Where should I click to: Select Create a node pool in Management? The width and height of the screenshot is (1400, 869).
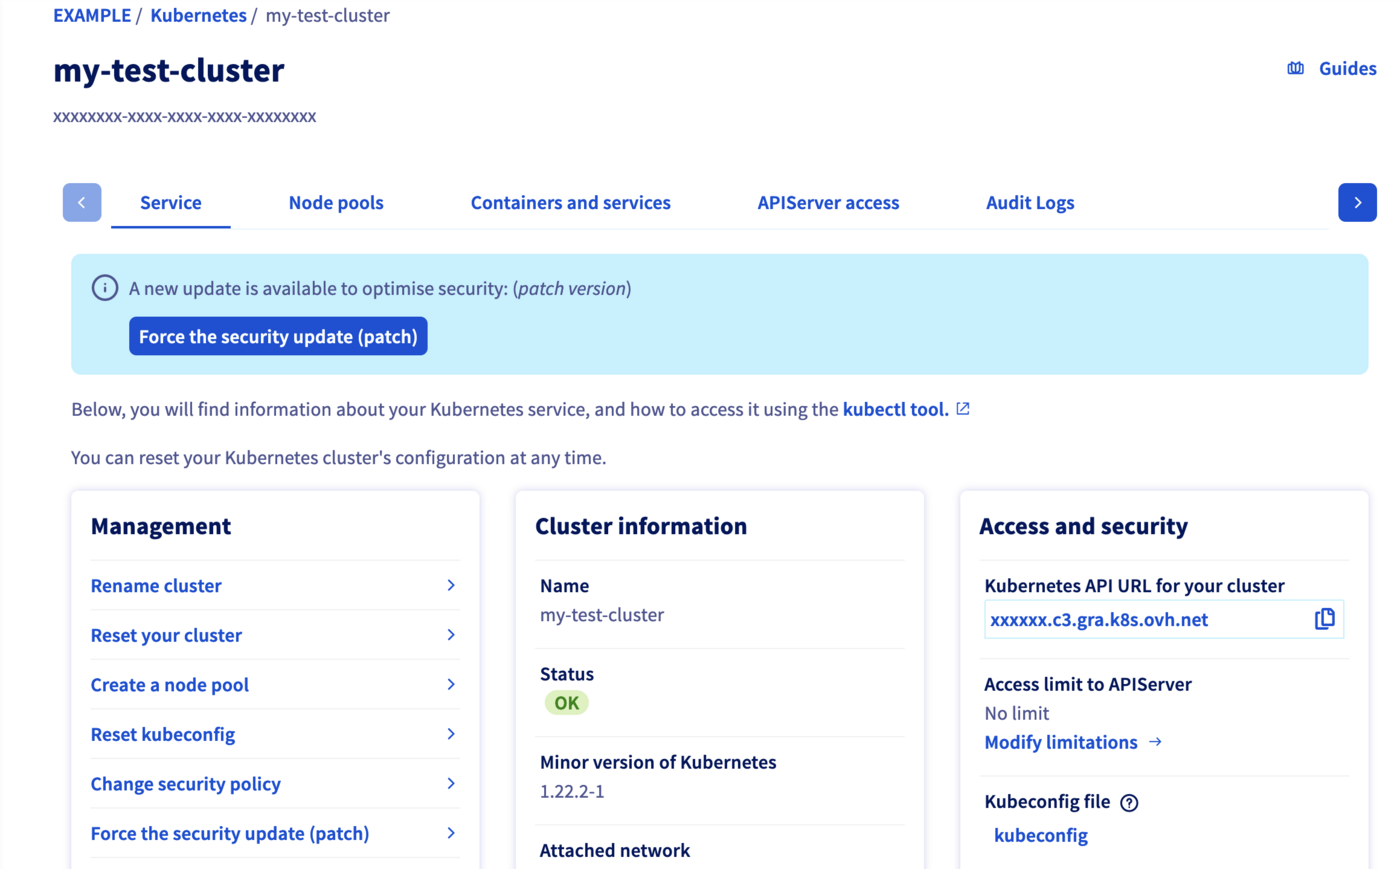[169, 684]
